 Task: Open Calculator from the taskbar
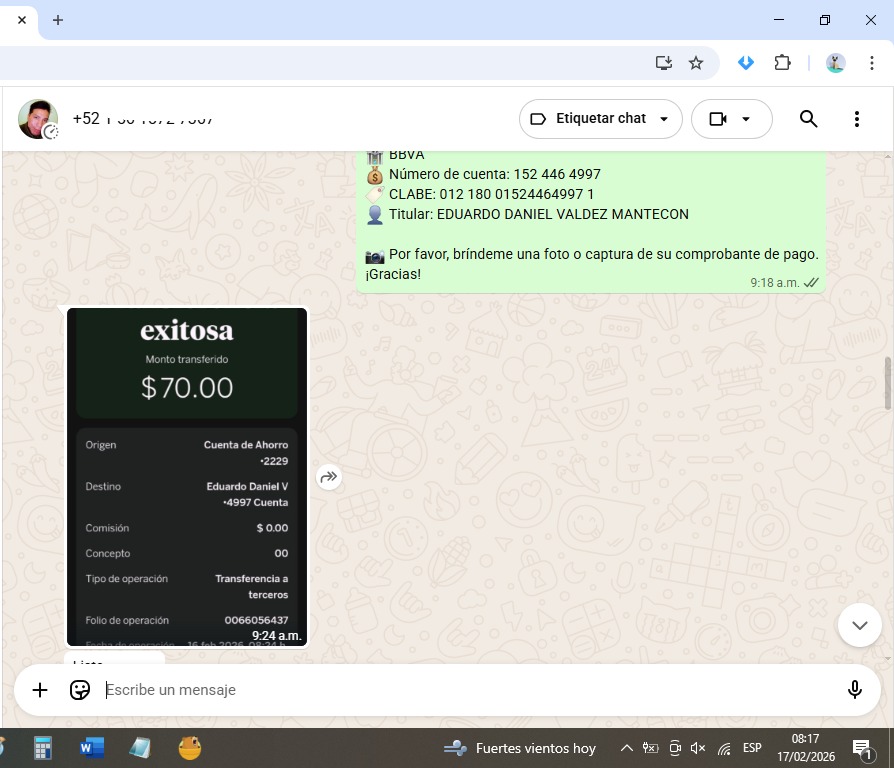point(43,748)
